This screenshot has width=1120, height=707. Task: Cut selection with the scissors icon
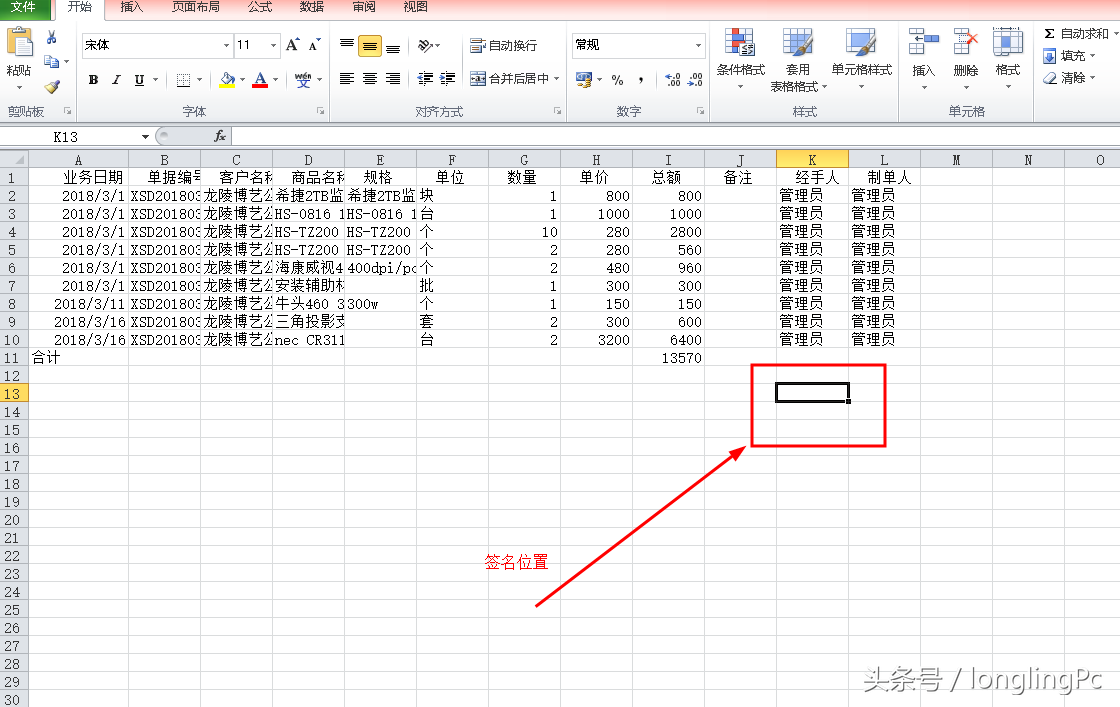pos(51,37)
